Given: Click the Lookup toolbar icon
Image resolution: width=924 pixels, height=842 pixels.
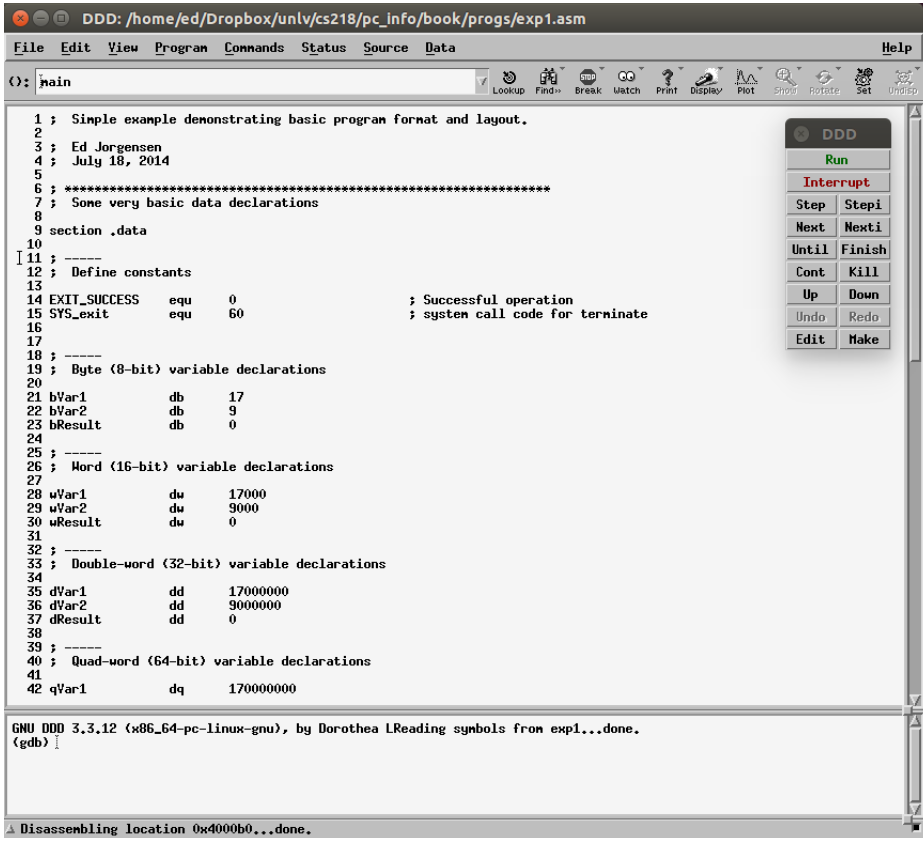Looking at the screenshot, I should [508, 81].
